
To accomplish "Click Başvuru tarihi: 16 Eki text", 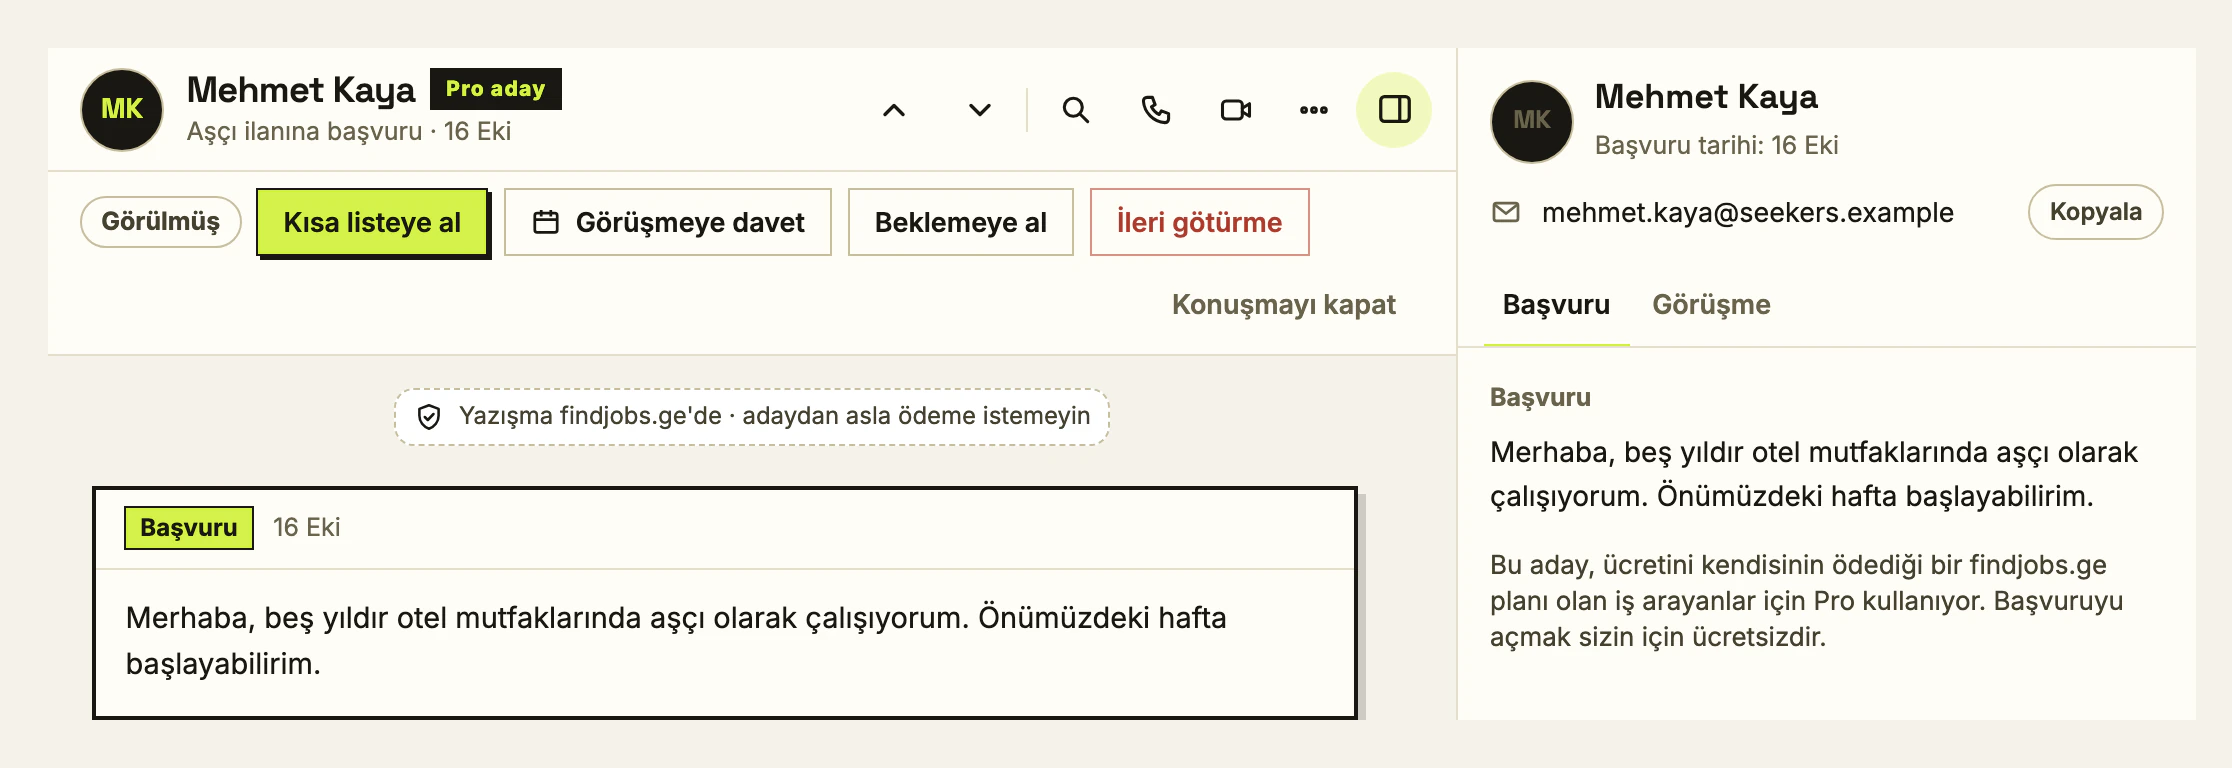I will 1717,146.
